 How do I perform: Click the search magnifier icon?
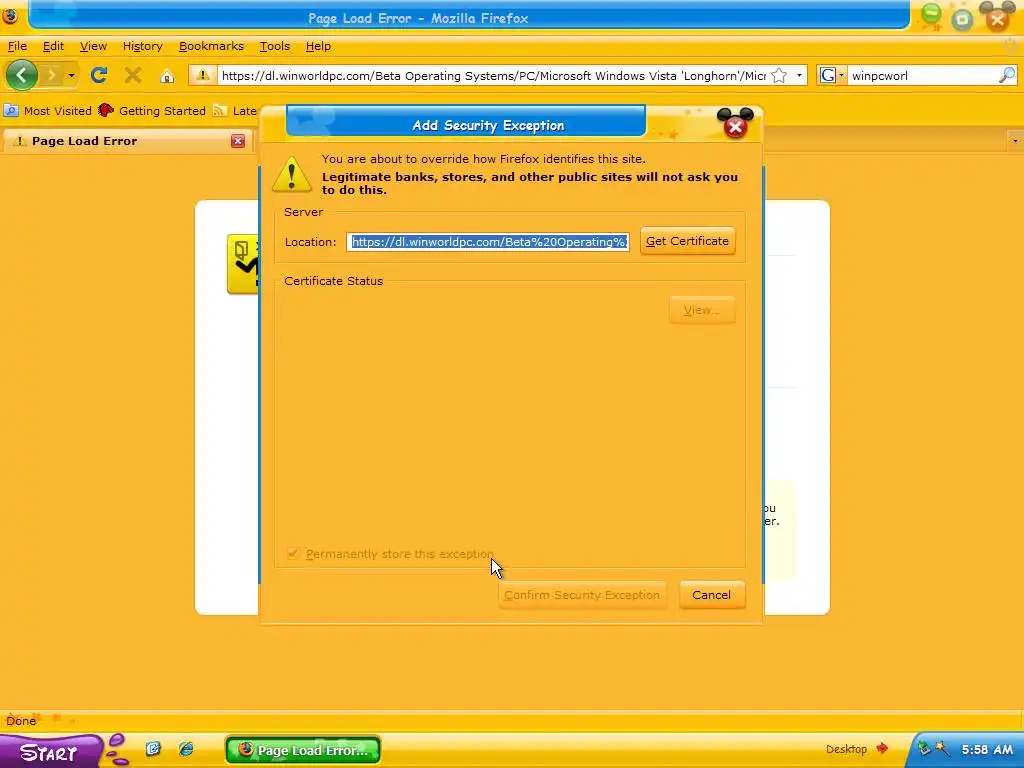coord(1006,76)
